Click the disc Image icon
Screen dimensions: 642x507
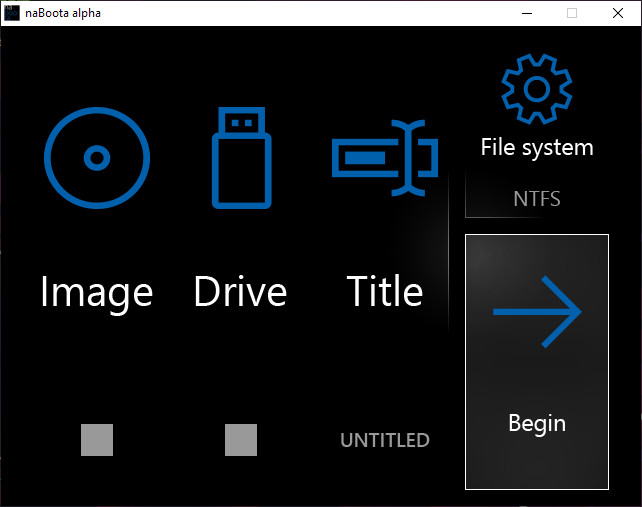[x=97, y=158]
